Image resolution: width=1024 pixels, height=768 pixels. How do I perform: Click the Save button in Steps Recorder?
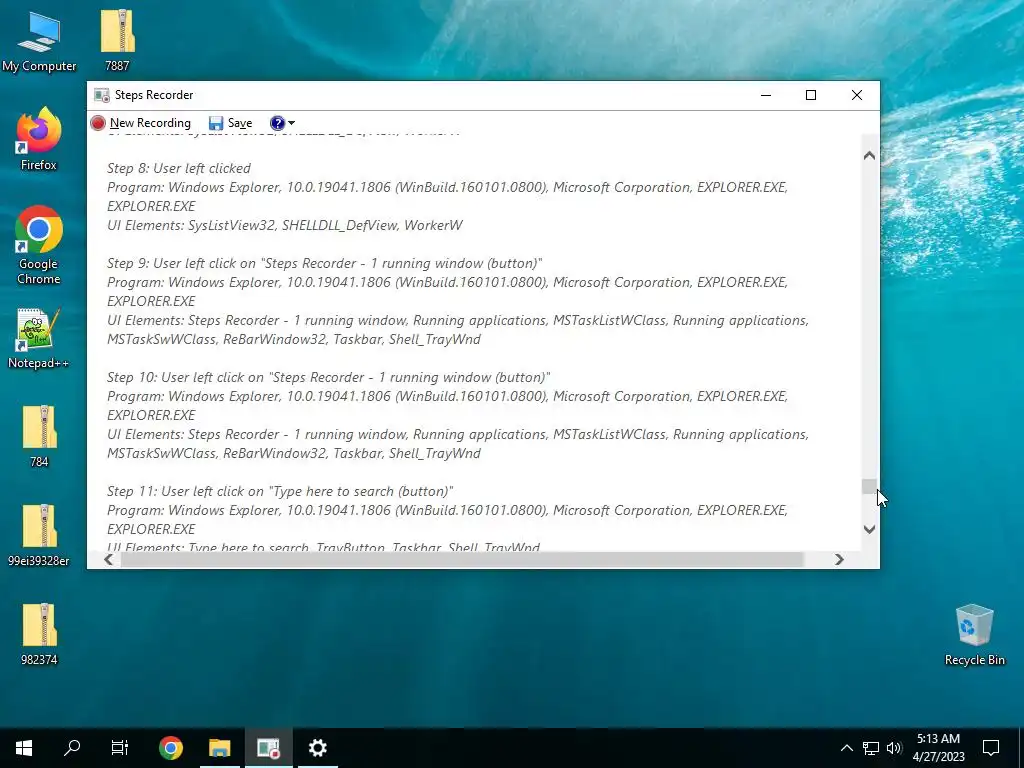tap(231, 123)
